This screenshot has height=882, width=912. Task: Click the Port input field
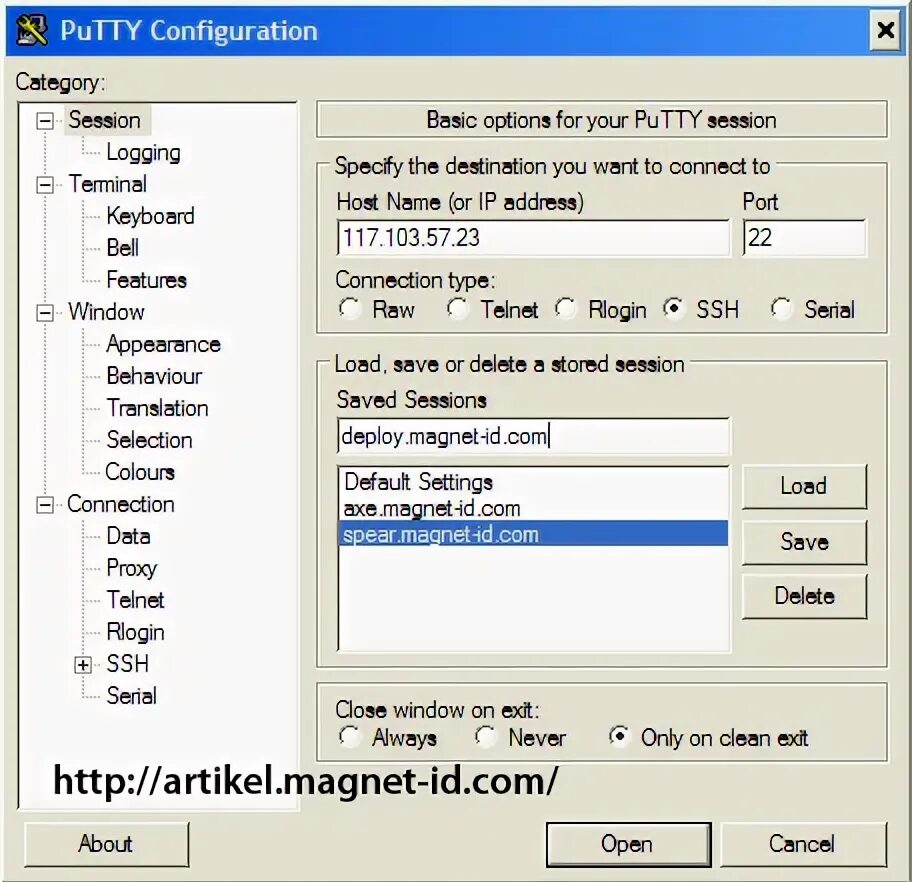pyautogui.click(x=804, y=237)
